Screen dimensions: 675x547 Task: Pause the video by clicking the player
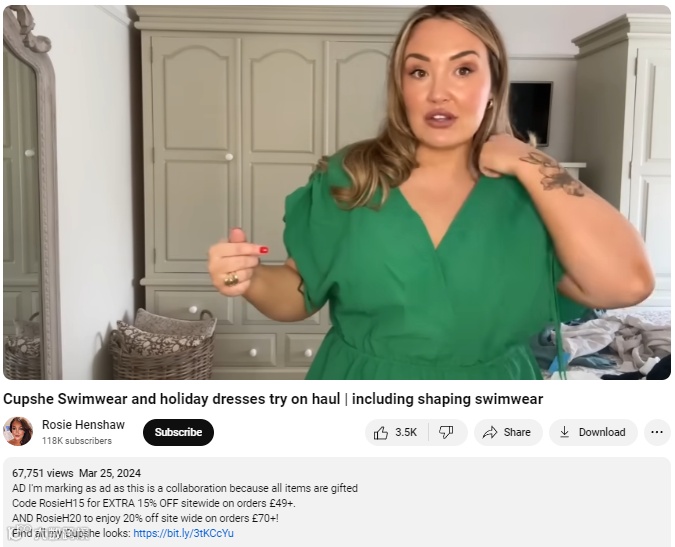337,192
